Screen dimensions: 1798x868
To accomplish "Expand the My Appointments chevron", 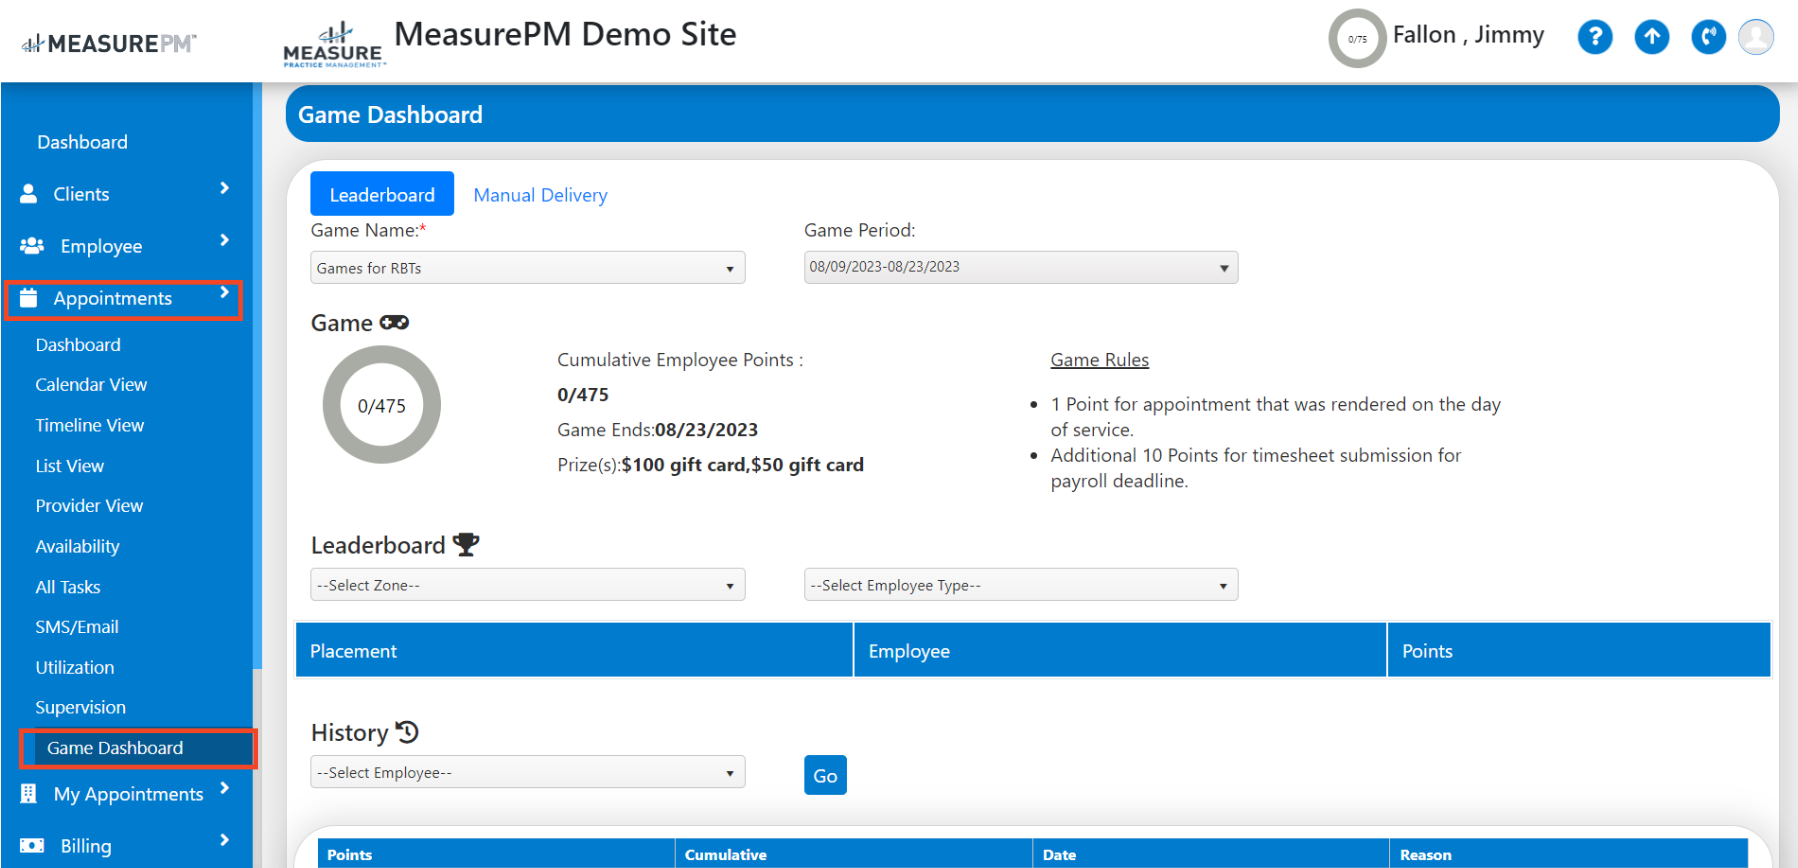I will (x=224, y=788).
